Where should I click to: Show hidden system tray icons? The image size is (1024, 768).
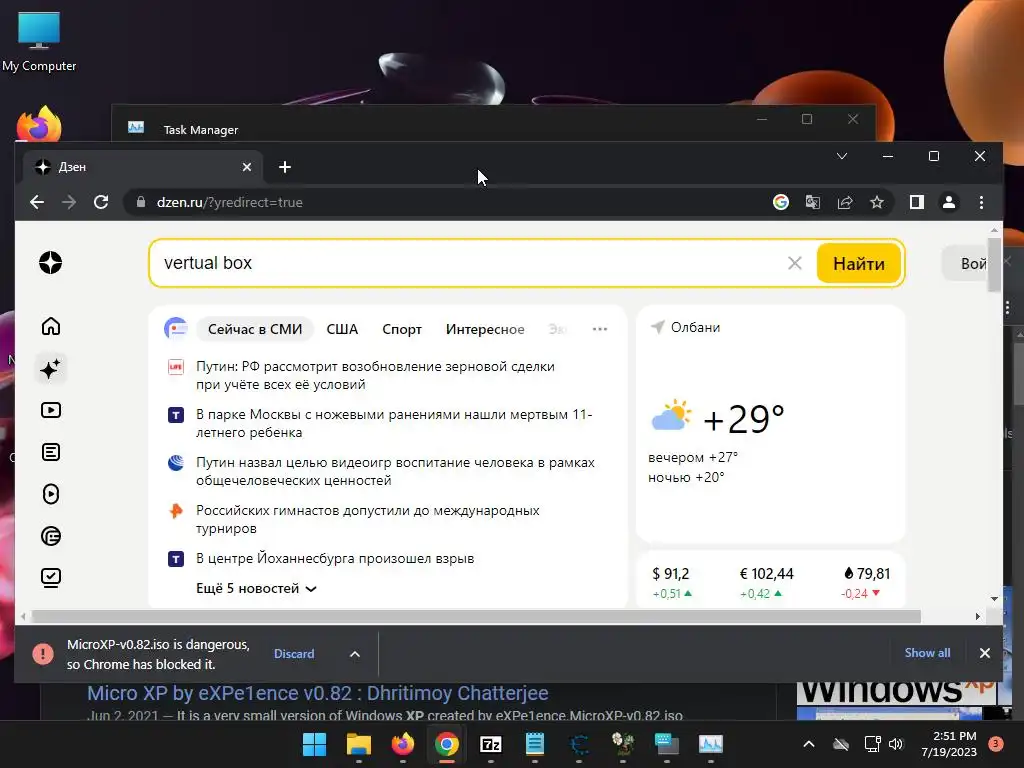point(808,744)
